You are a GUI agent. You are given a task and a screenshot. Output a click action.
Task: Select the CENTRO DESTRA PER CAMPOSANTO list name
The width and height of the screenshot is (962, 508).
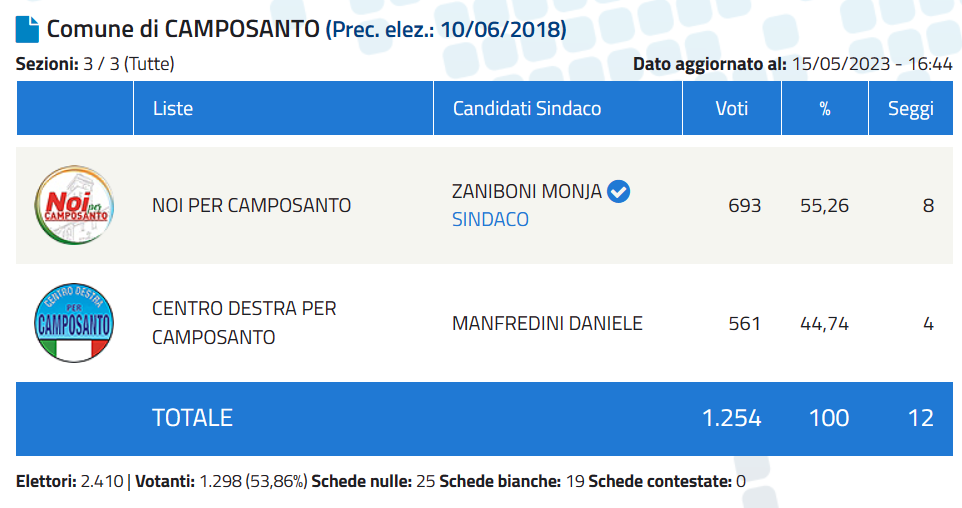point(244,323)
